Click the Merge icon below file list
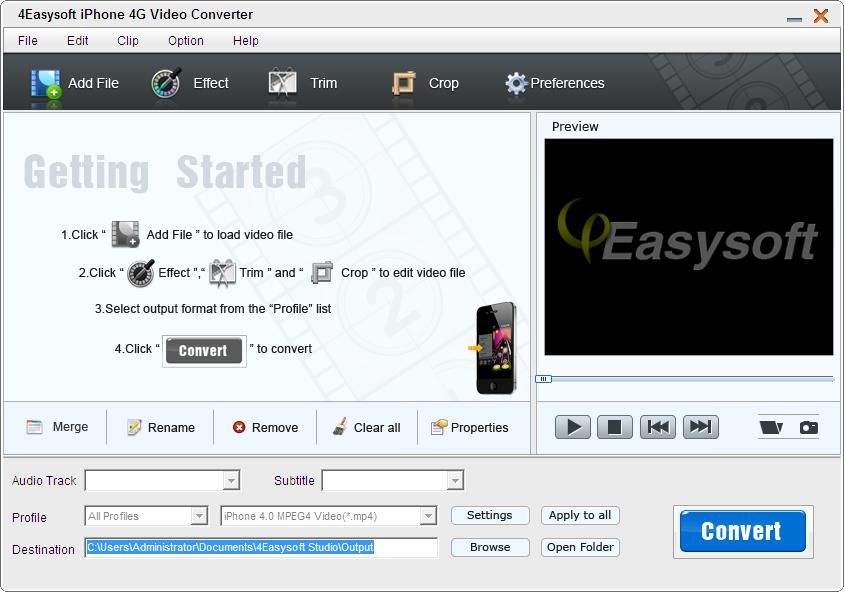Viewport: 845px width, 592px height. [34, 427]
